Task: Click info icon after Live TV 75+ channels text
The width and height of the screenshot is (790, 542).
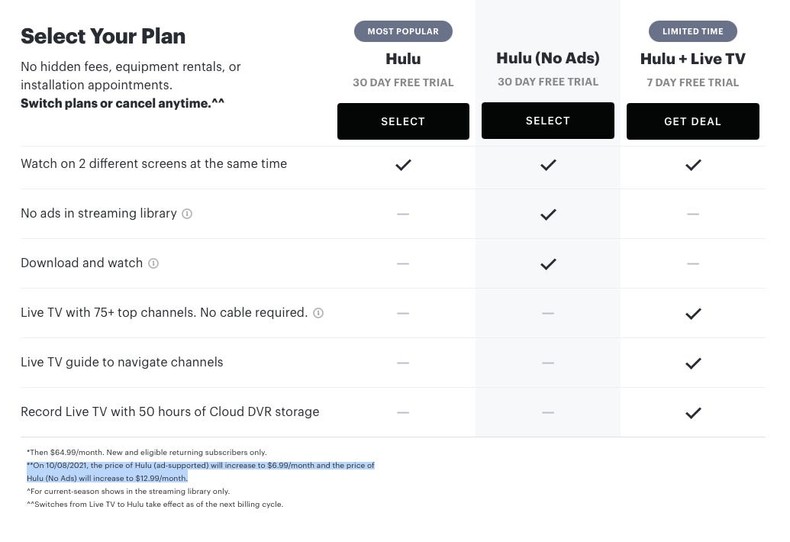Action: coord(318,313)
